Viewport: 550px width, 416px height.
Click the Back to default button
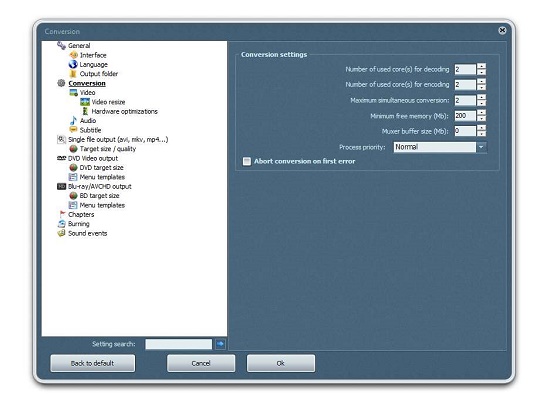click(x=93, y=363)
